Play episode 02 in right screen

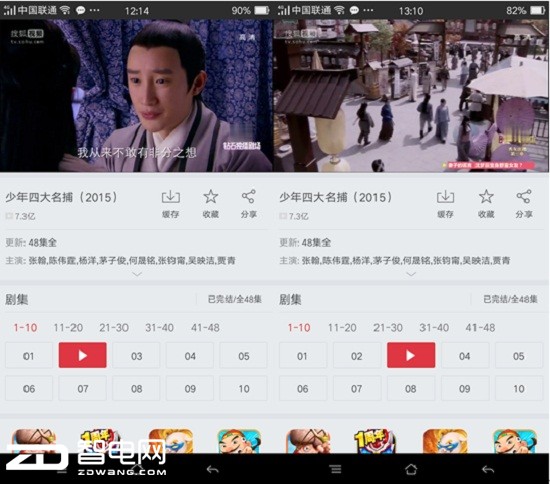[357, 356]
